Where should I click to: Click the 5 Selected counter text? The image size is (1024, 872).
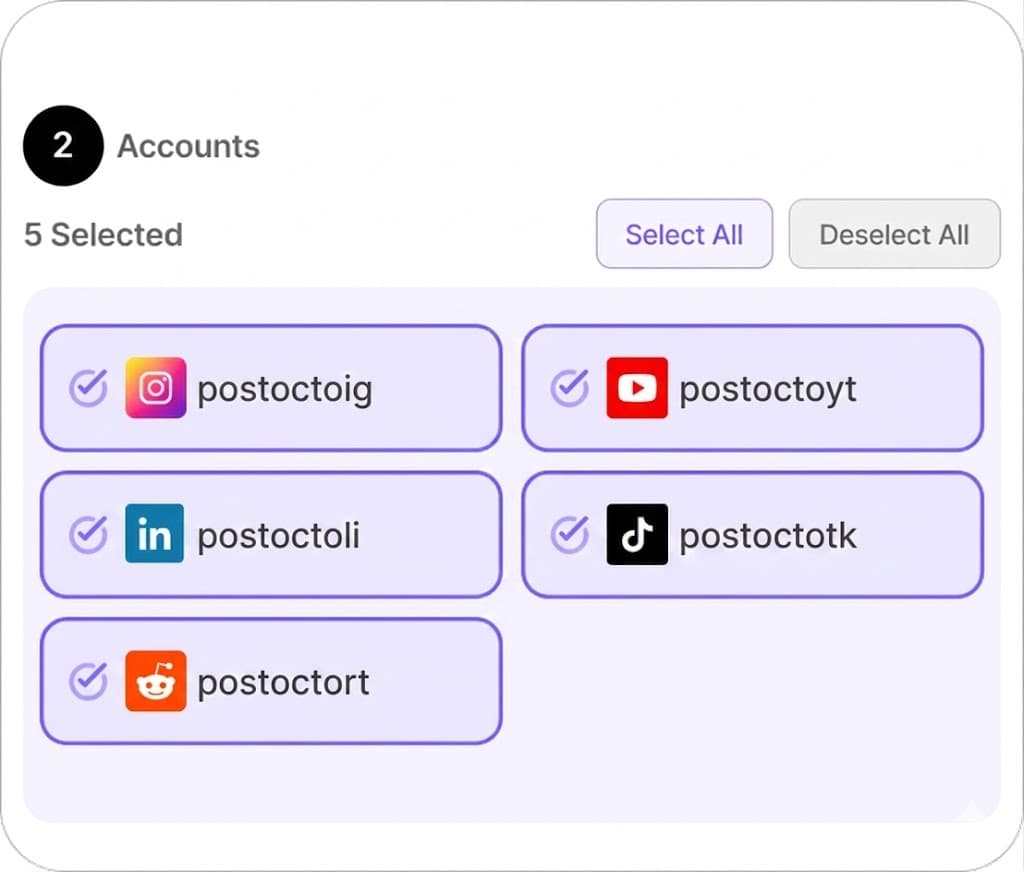tap(103, 235)
